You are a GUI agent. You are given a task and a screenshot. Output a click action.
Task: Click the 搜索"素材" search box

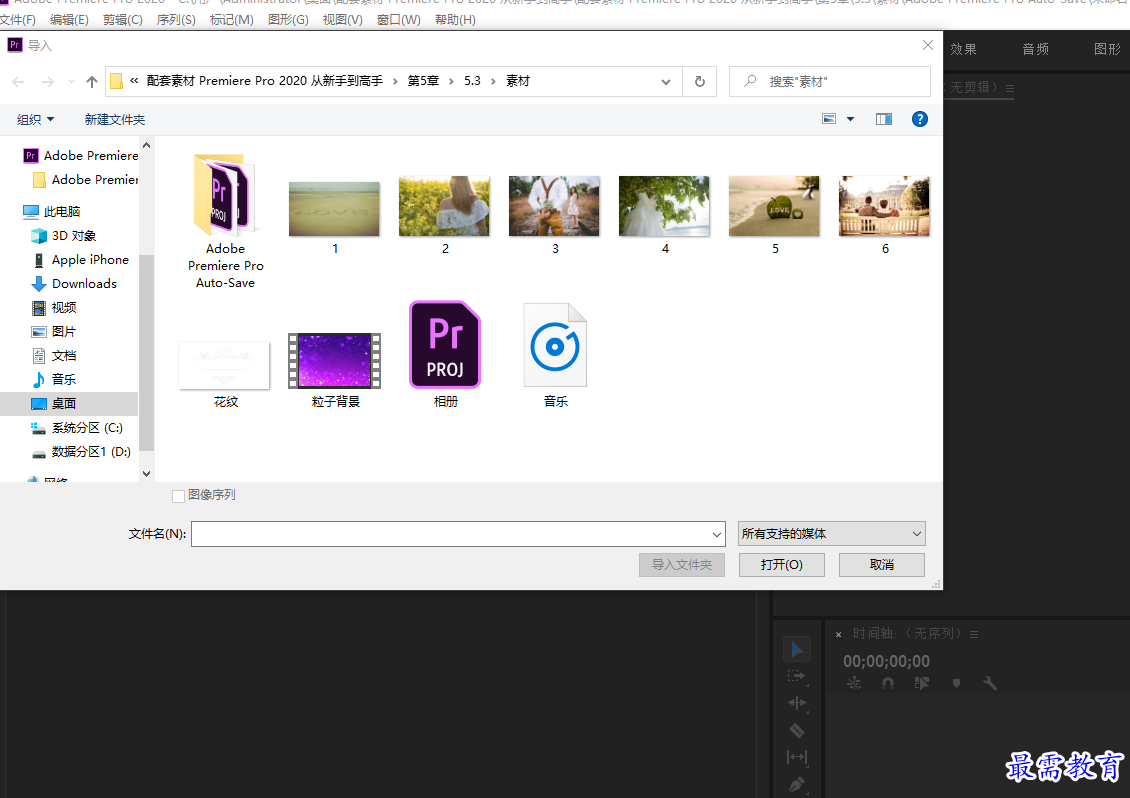[829, 81]
